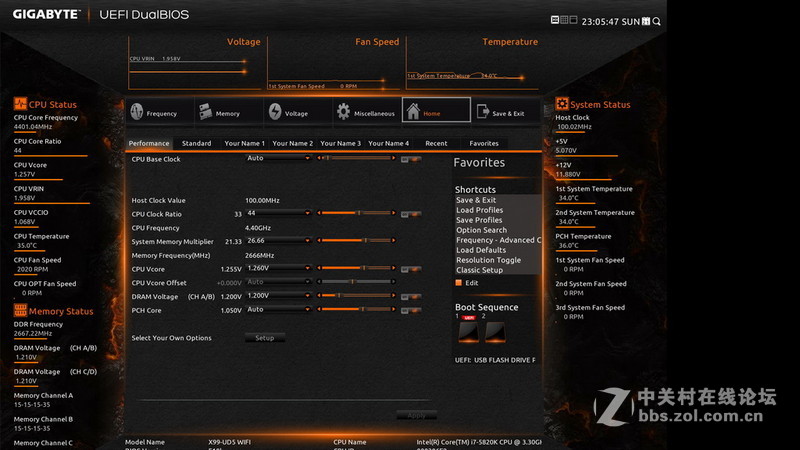This screenshot has height=450, width=800.
Task: Switch to the Your Name 4 tab
Action: (388, 143)
